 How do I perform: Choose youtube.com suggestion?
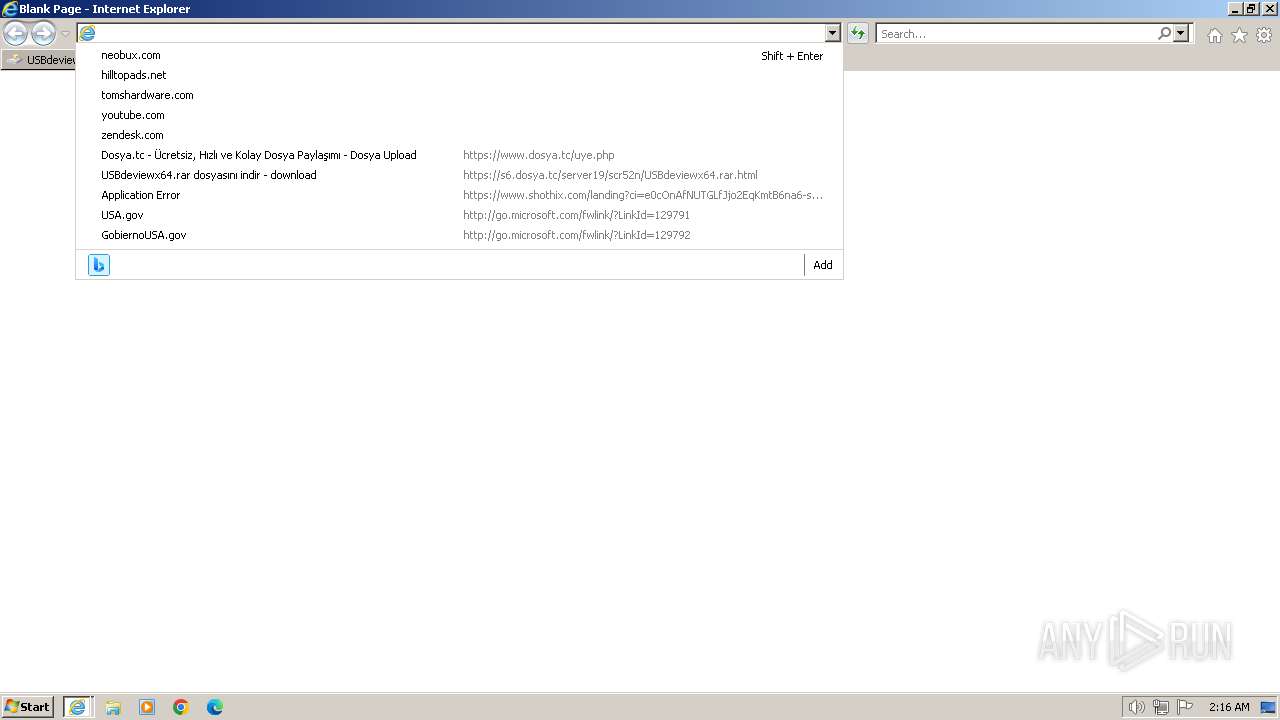[460, 115]
